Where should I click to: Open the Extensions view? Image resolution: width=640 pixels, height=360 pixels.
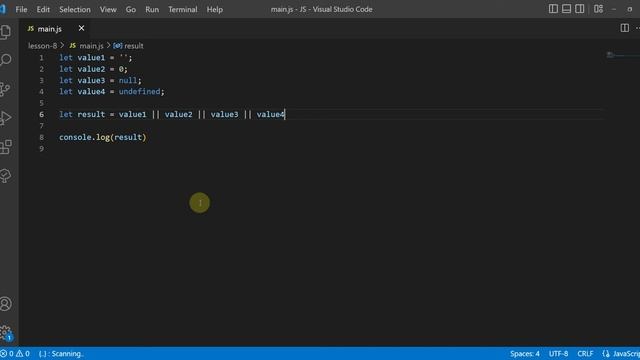(x=6, y=147)
